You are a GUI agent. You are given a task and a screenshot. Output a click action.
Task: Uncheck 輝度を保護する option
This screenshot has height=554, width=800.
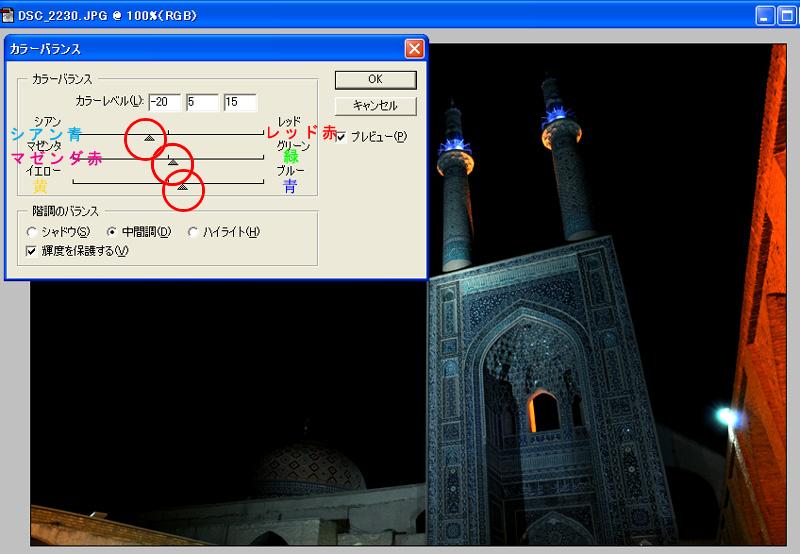[32, 250]
